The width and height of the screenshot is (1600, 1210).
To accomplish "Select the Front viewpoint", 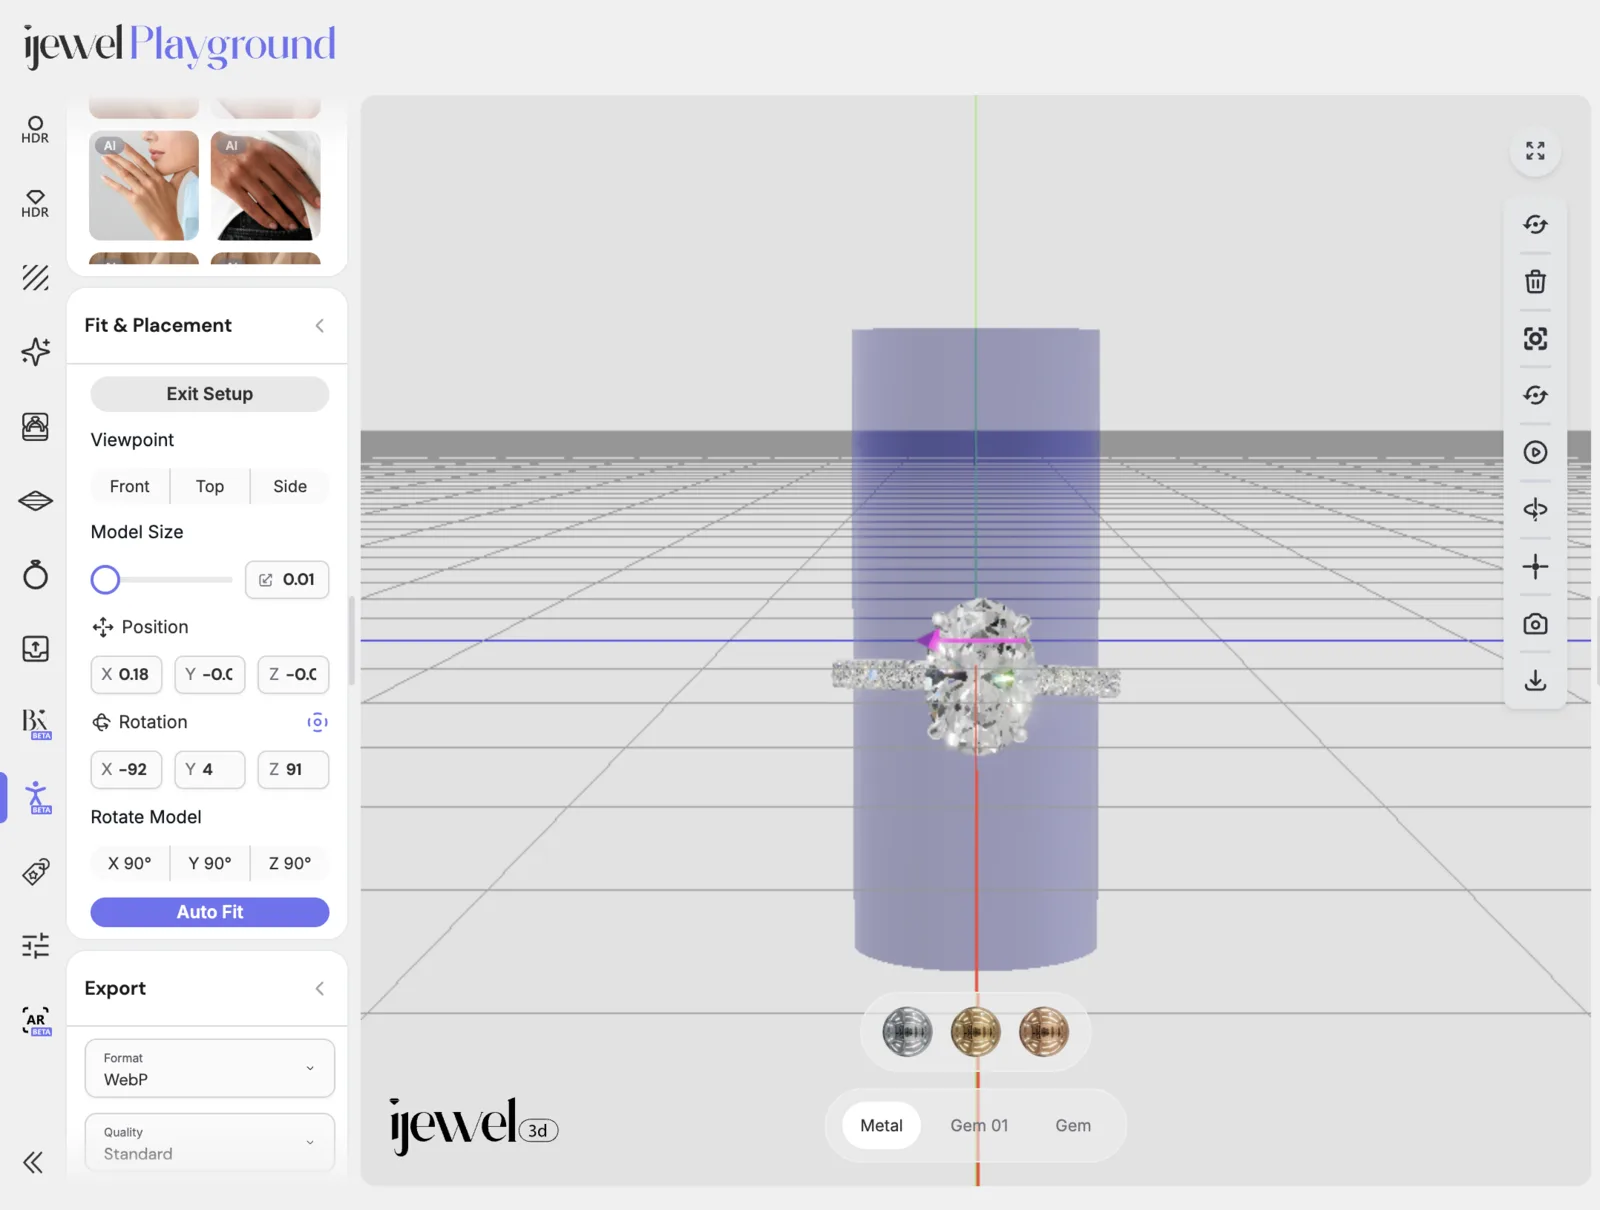I will tap(130, 486).
